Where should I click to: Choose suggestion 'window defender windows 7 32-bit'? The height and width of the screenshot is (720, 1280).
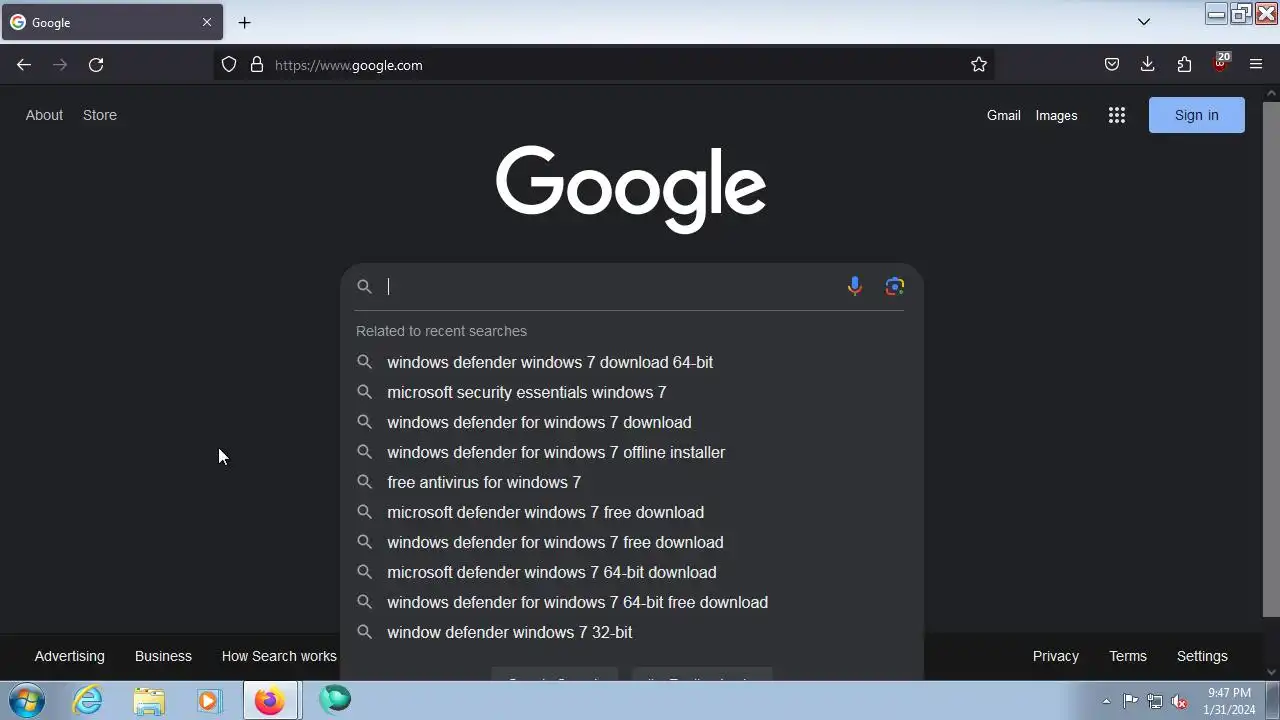click(632, 632)
